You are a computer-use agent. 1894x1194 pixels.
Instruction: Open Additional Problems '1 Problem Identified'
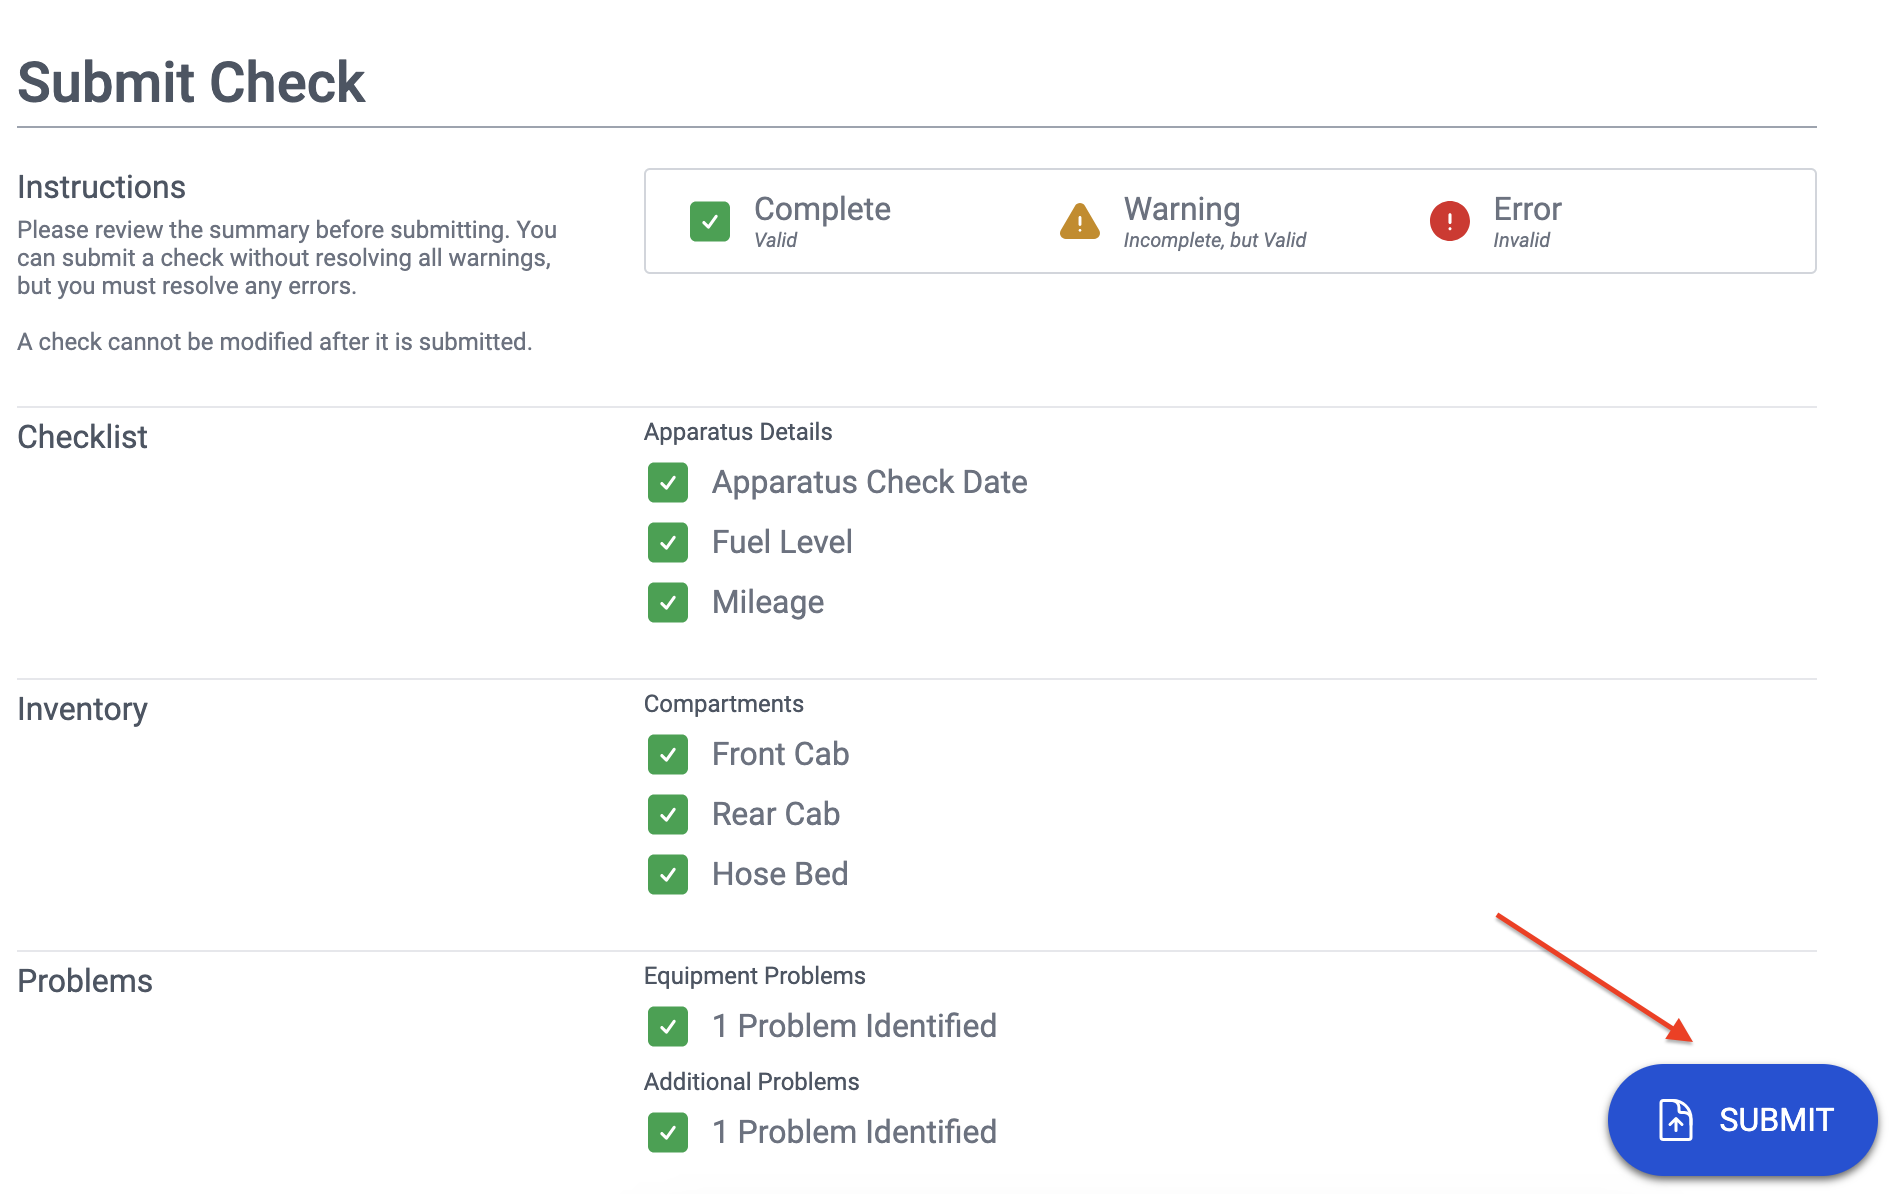point(854,1132)
